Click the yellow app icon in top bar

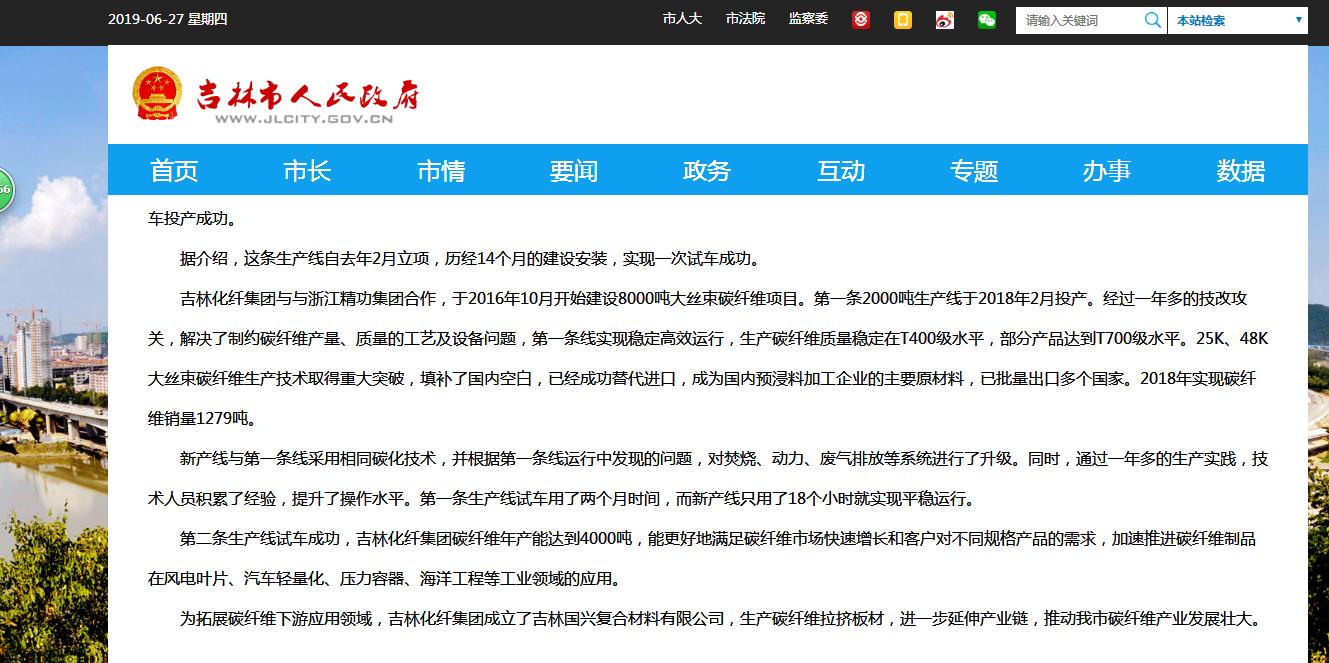902,20
